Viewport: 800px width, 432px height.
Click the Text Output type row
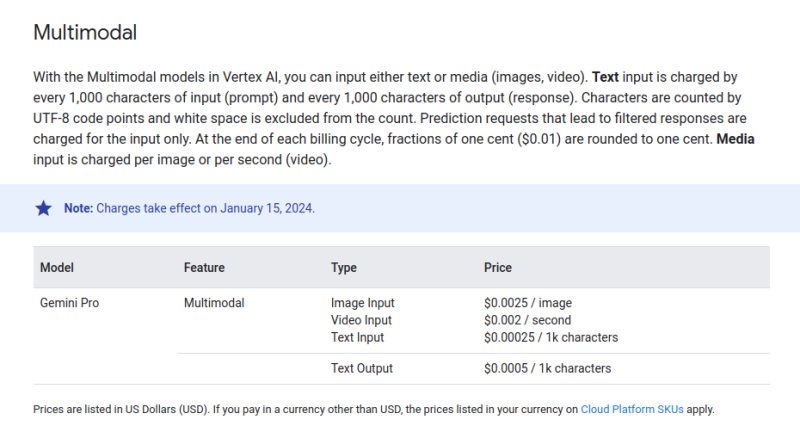[x=362, y=368]
